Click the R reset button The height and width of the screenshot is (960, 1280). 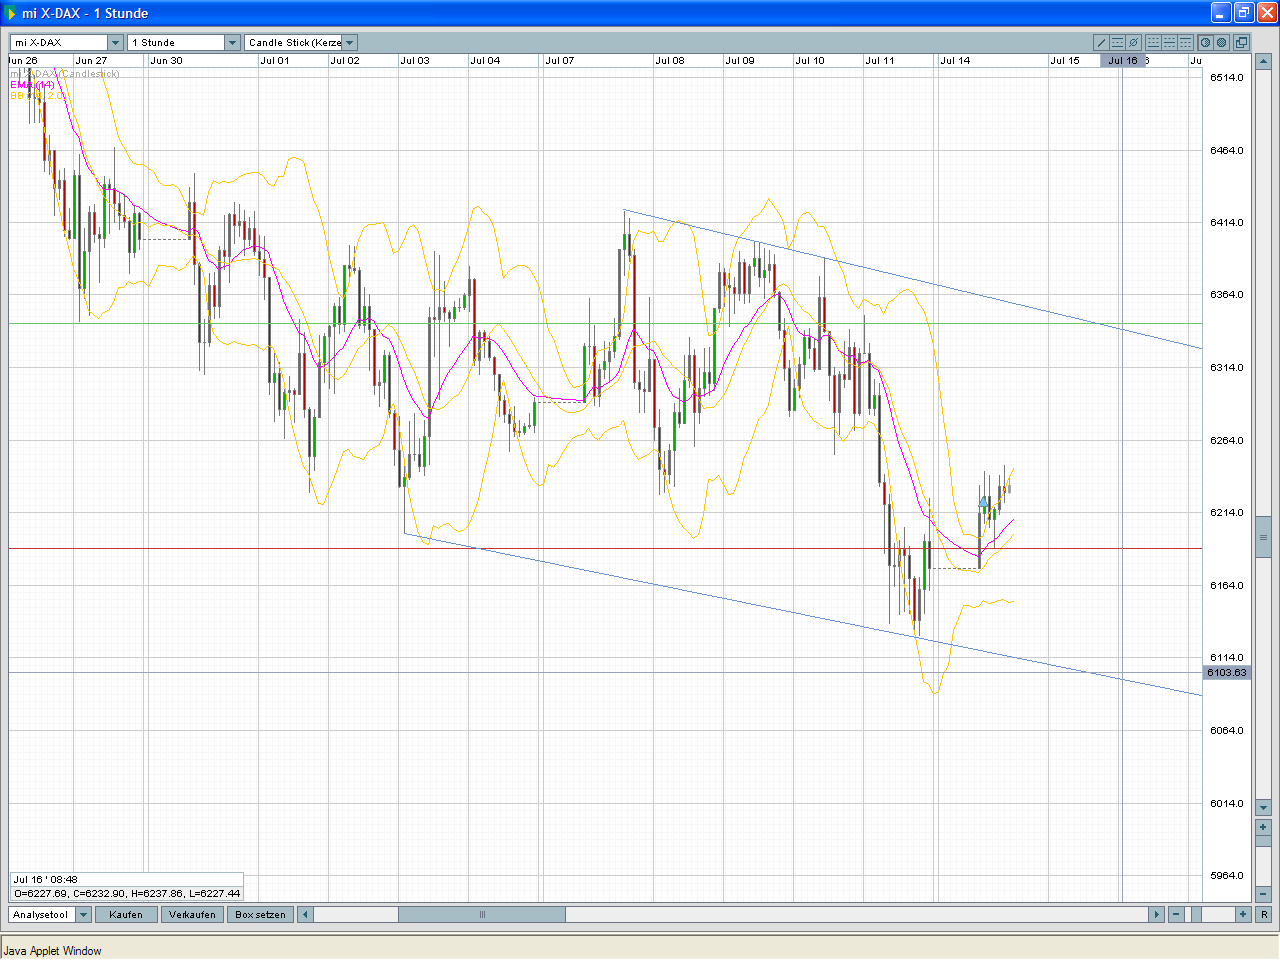(x=1264, y=915)
